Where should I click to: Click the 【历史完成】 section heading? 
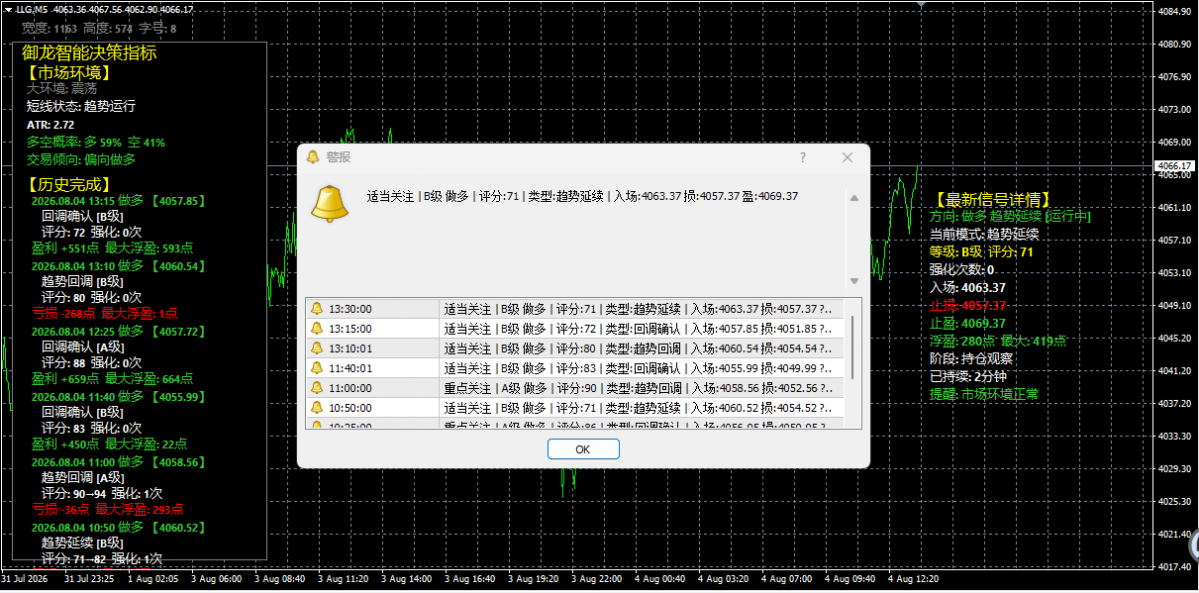(68, 184)
